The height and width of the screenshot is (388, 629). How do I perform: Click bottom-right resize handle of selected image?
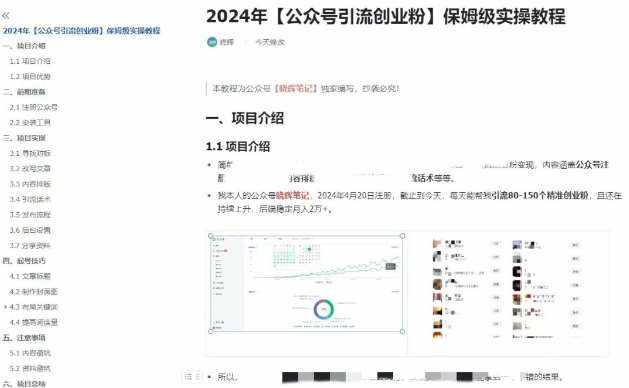tap(402, 331)
